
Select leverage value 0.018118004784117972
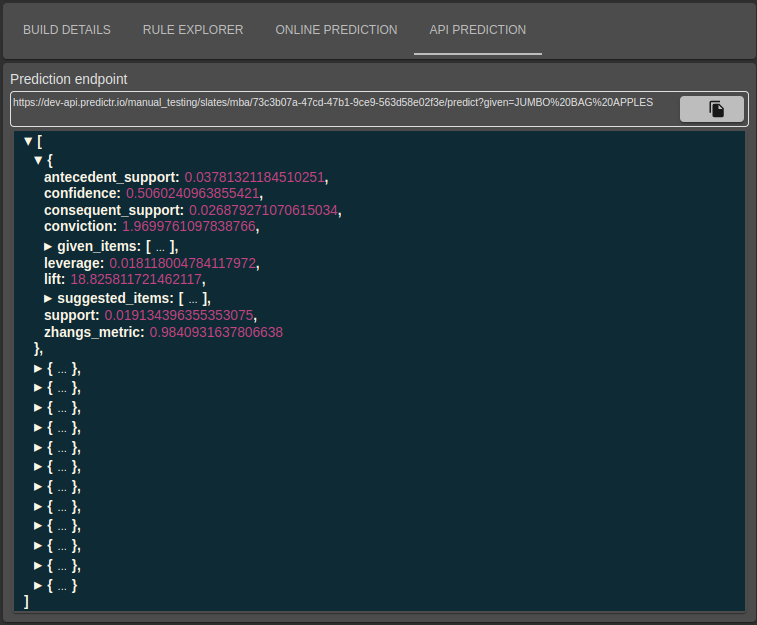click(x=182, y=264)
